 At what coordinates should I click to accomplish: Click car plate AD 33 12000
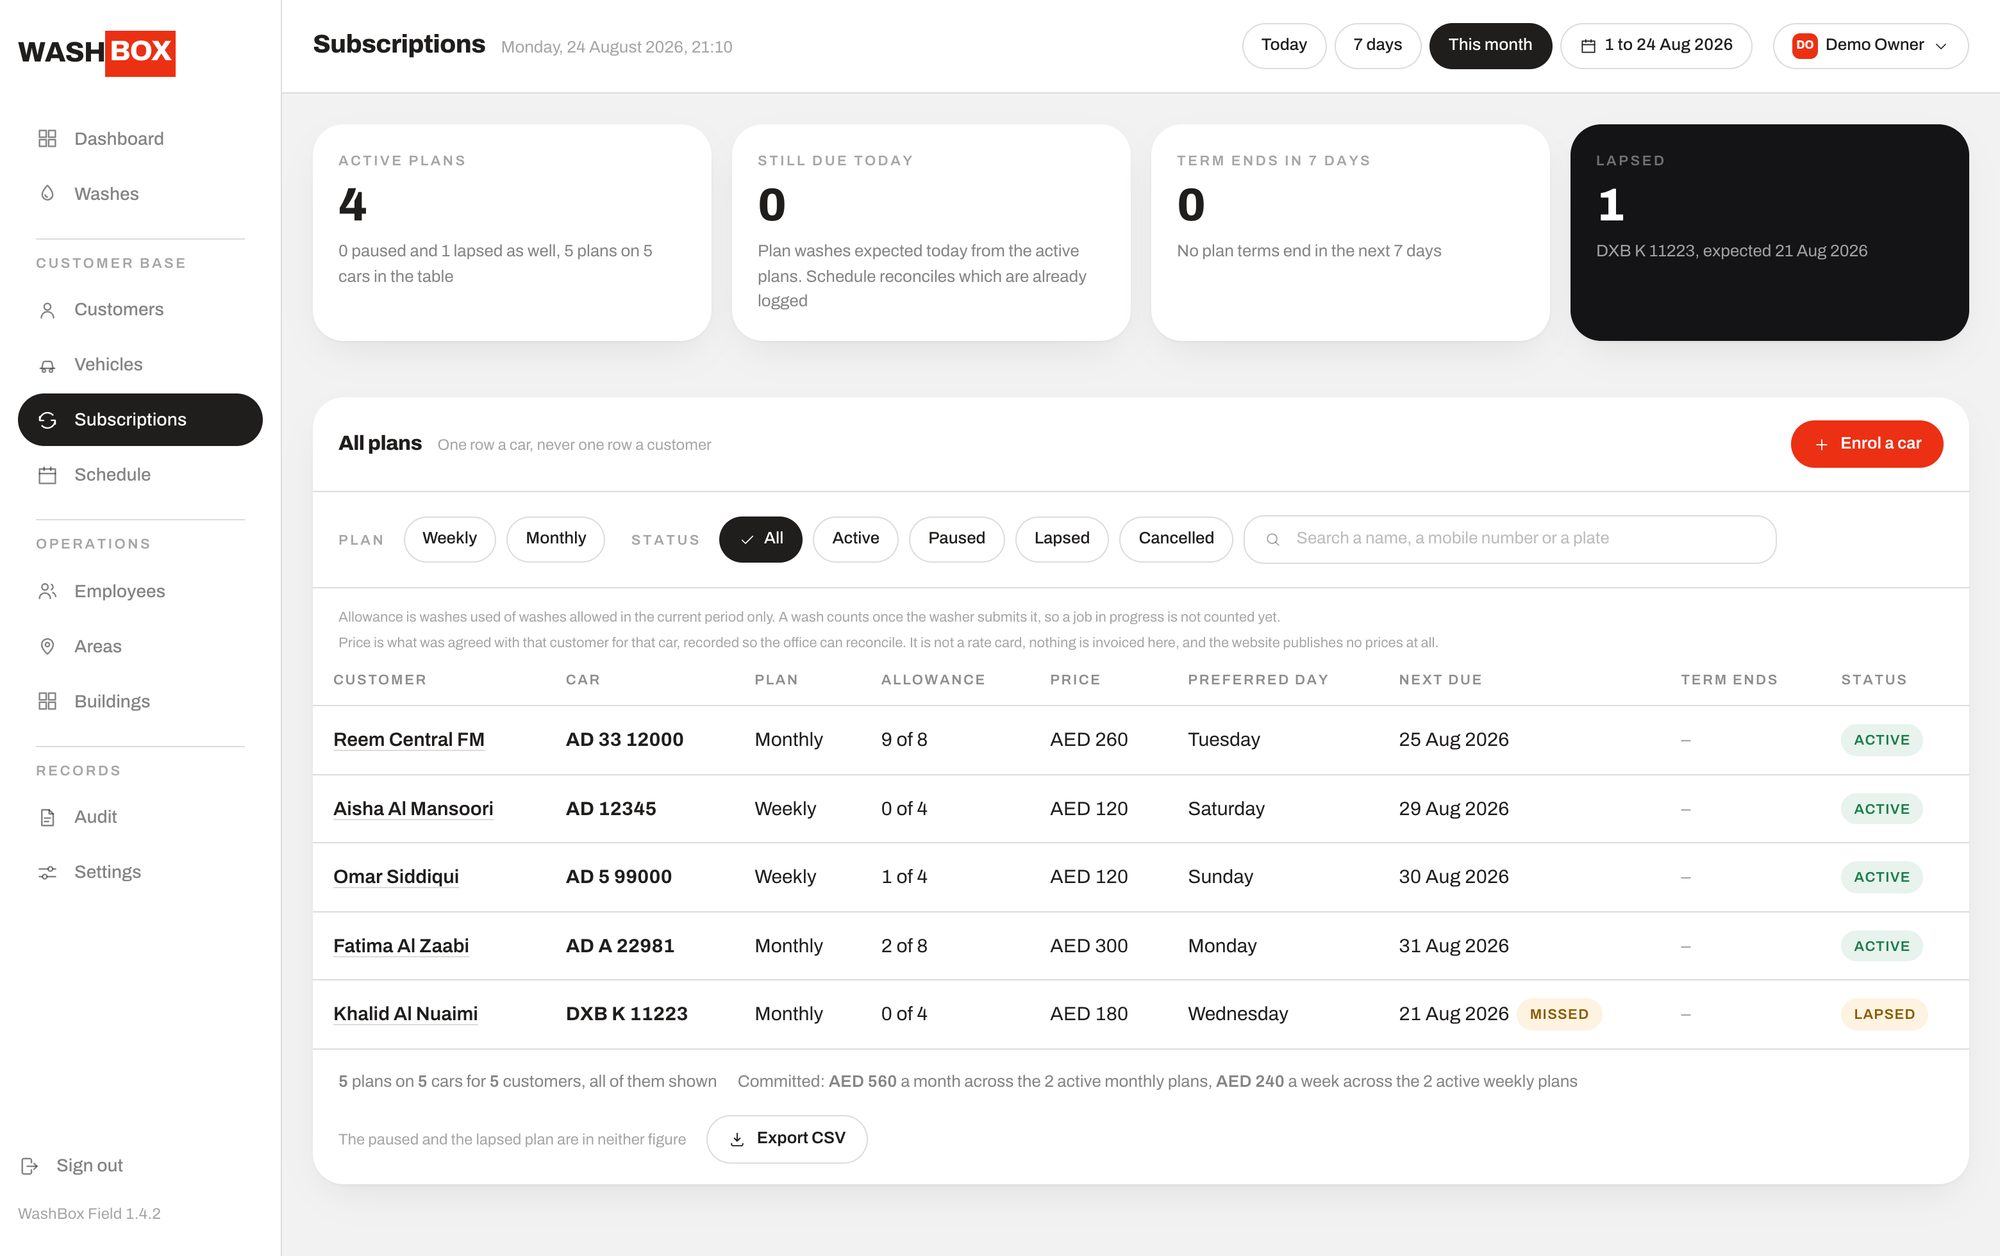624,740
